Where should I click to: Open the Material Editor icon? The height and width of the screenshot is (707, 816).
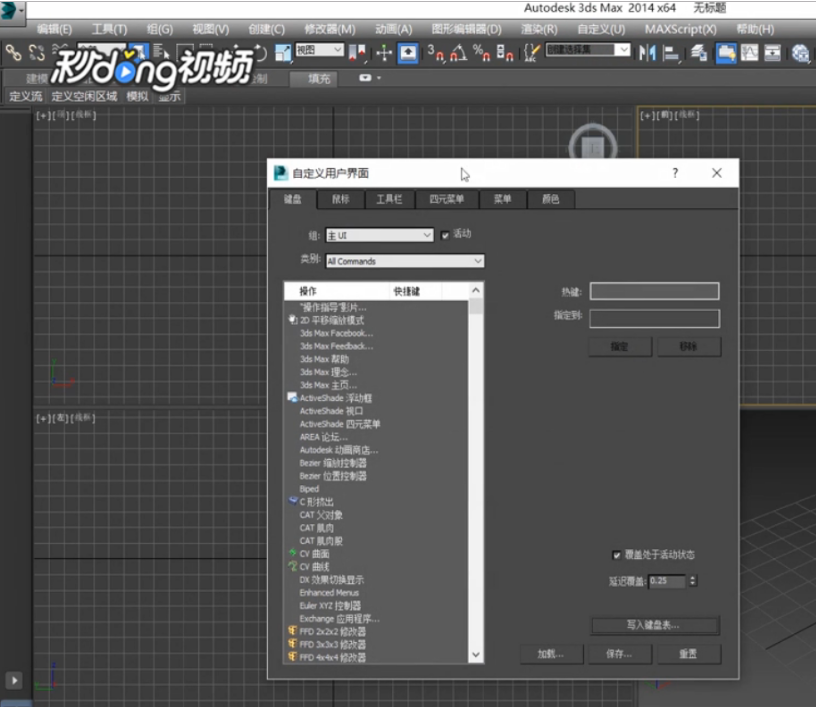click(800, 53)
